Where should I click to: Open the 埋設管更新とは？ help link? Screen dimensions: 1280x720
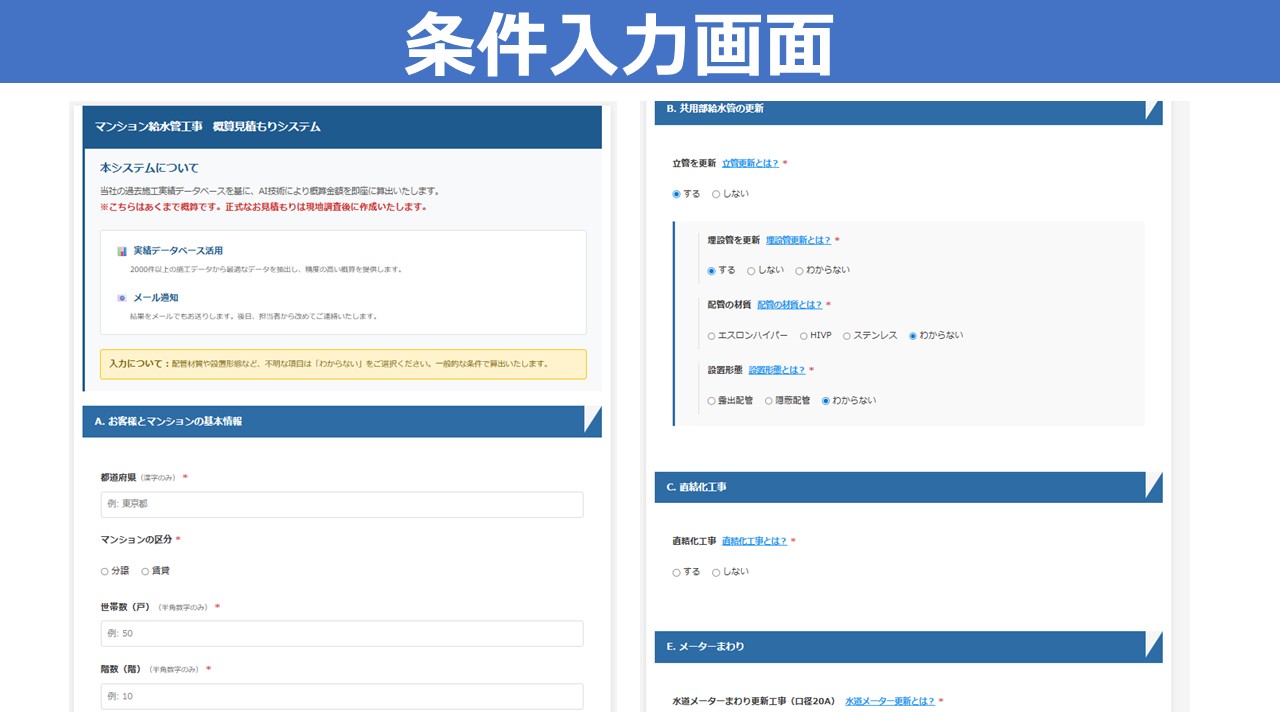(798, 240)
